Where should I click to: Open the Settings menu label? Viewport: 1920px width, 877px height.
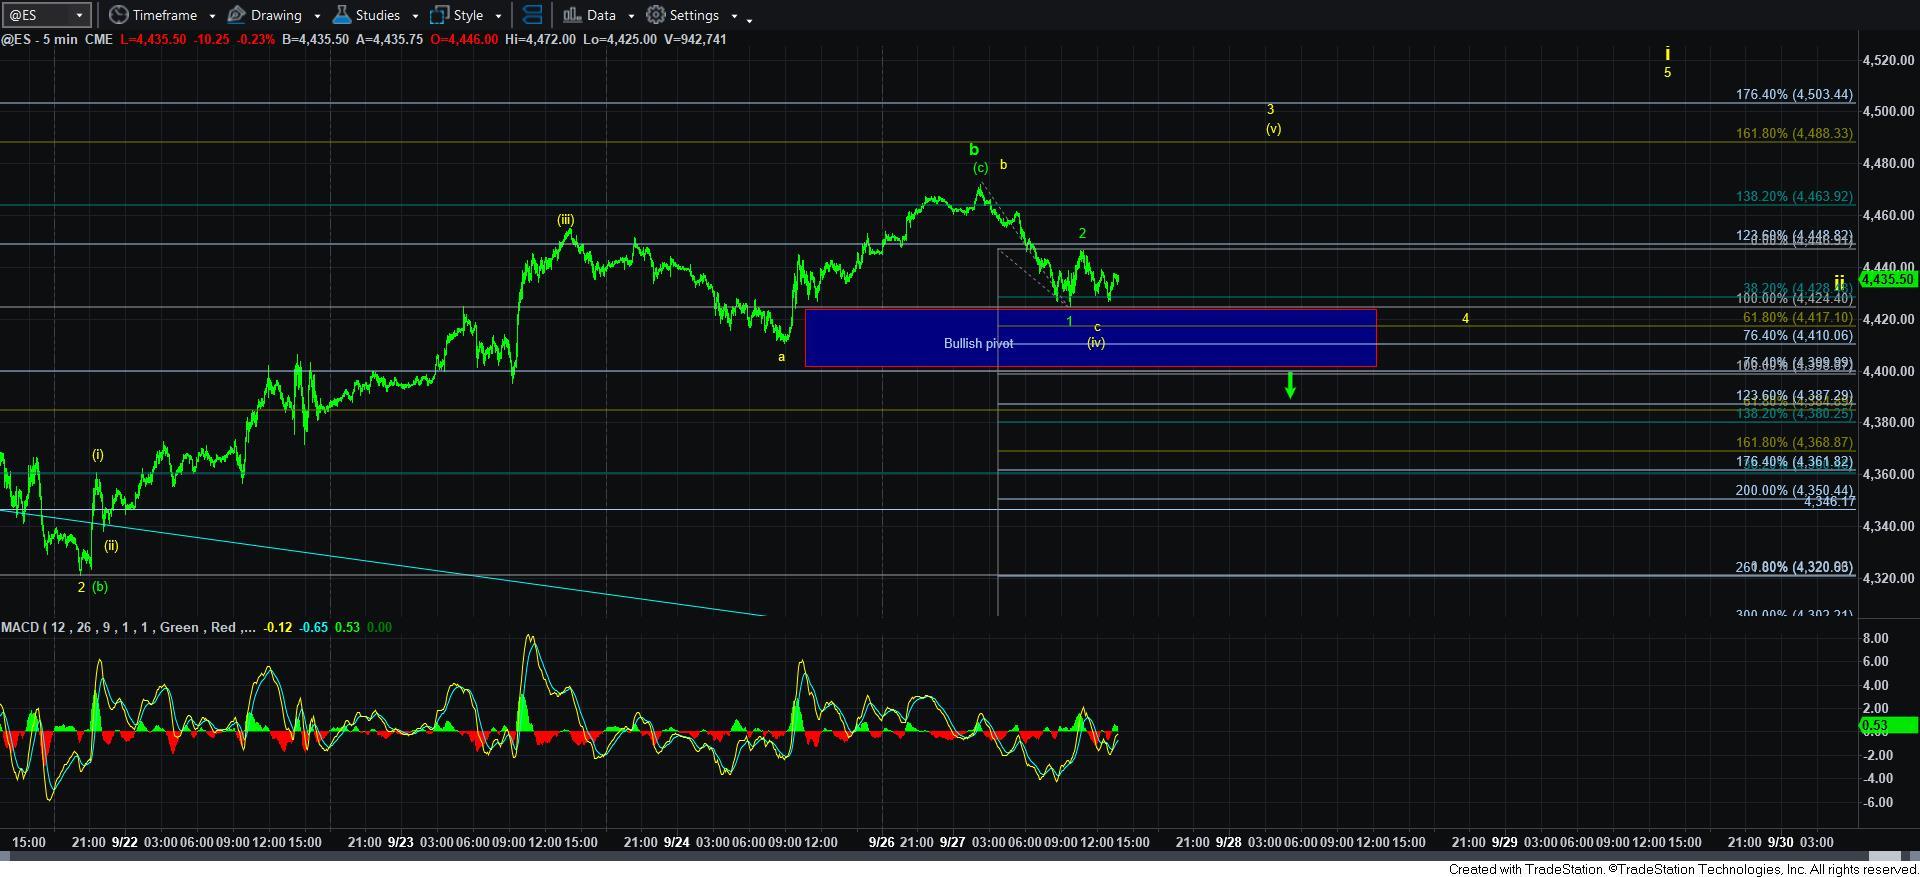tap(694, 15)
